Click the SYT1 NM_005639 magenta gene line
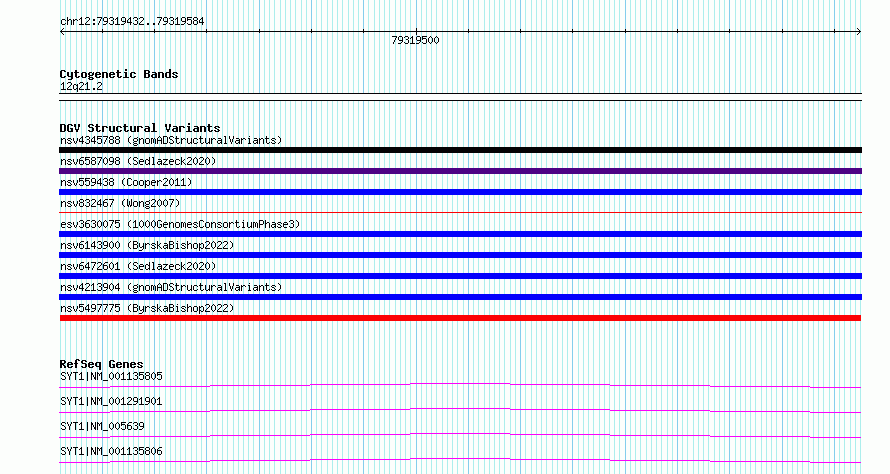This screenshot has width=890, height=474. [x=460, y=435]
